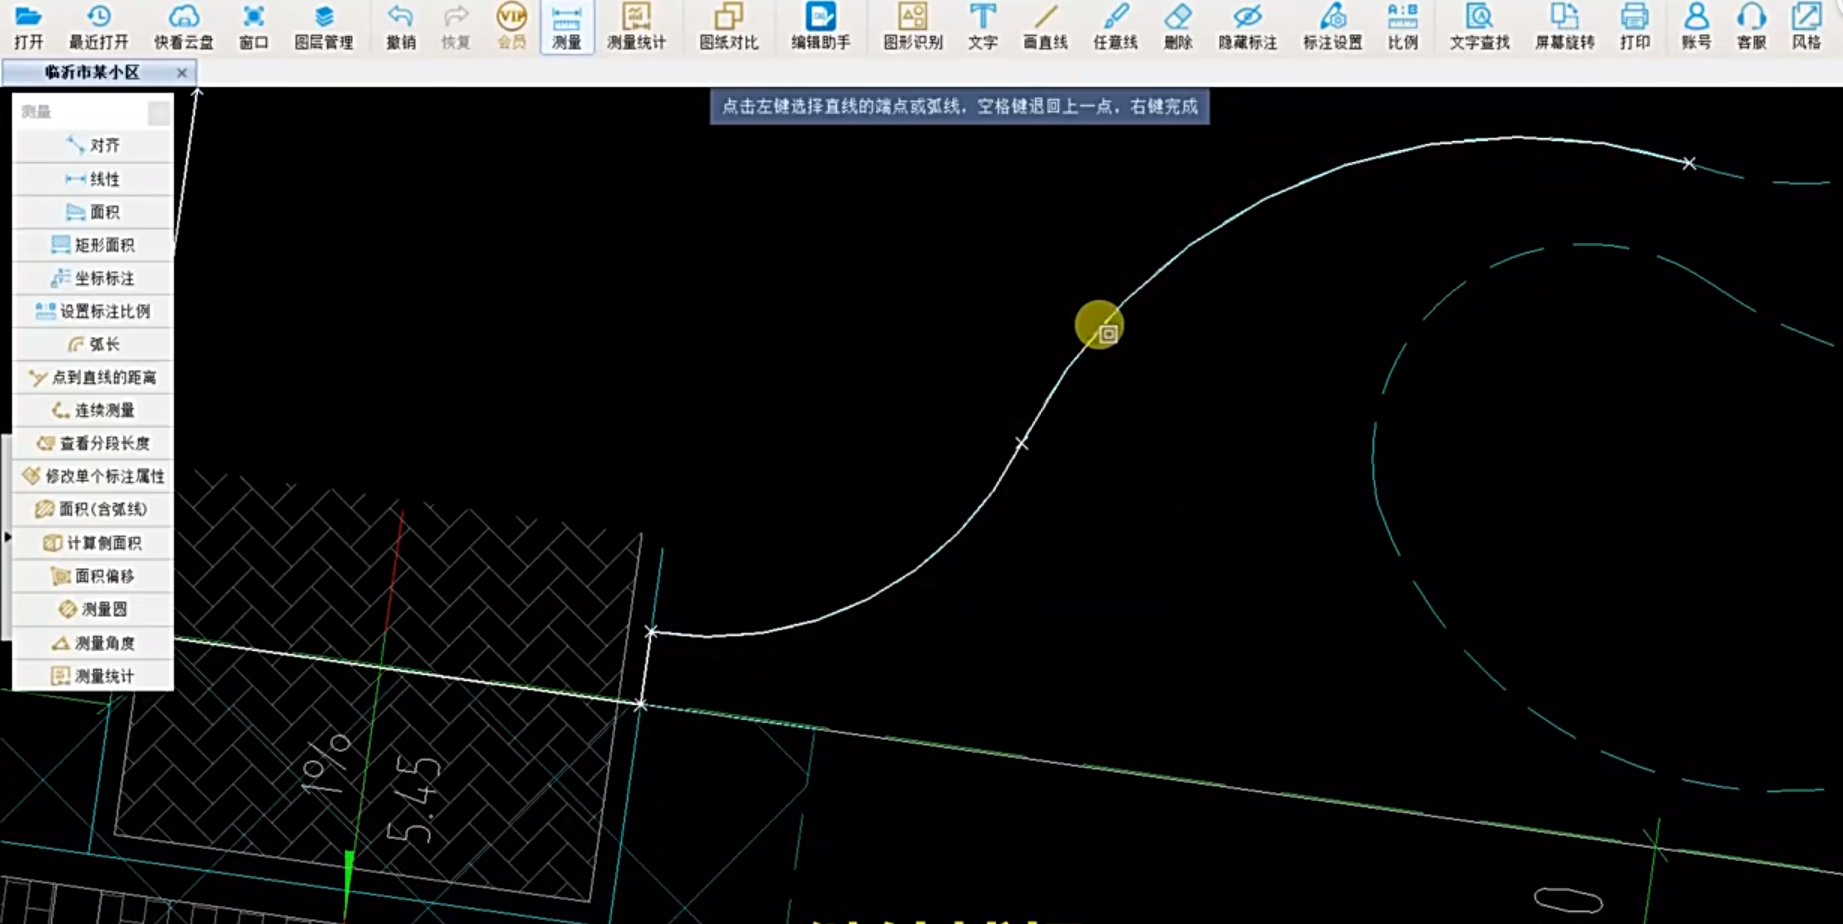Select the 删除 eraser tool
Image resolution: width=1843 pixels, height=924 pixels.
pyautogui.click(x=1178, y=27)
